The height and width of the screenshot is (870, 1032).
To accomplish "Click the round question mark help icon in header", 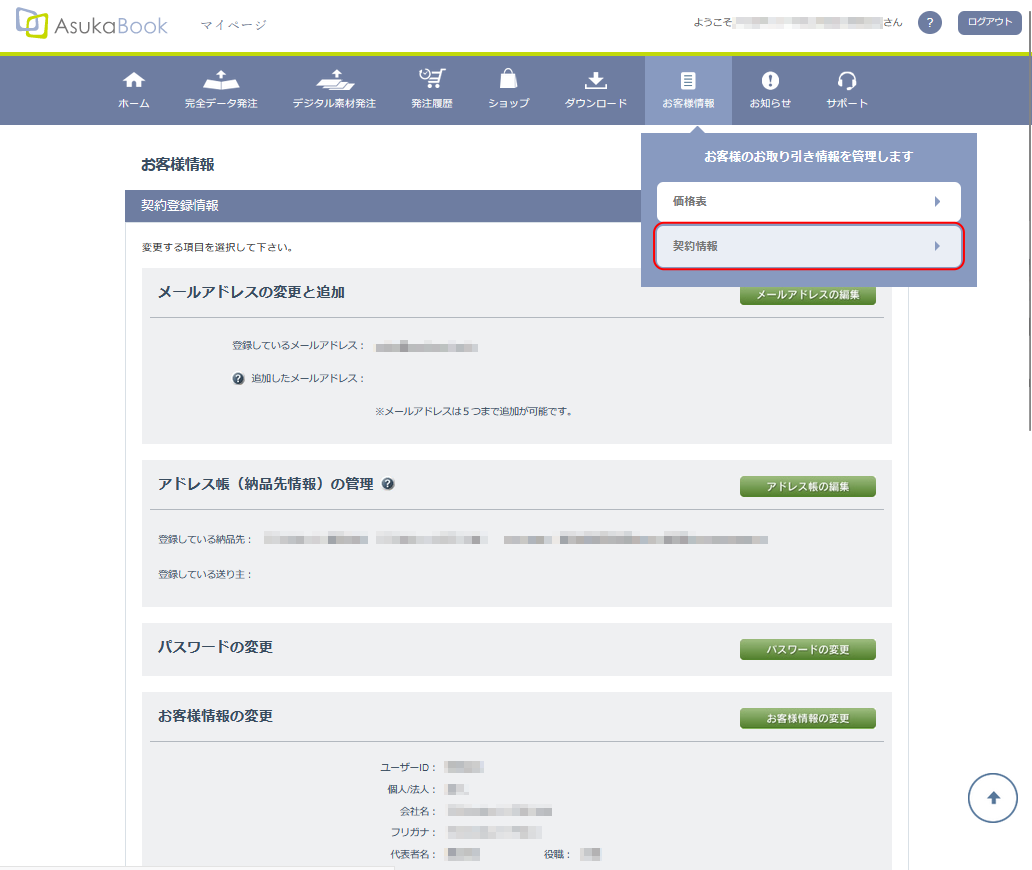I will coord(930,23).
